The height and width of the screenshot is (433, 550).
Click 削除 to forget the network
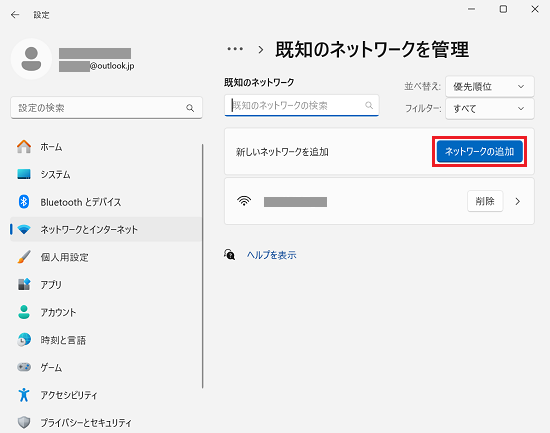coord(485,201)
